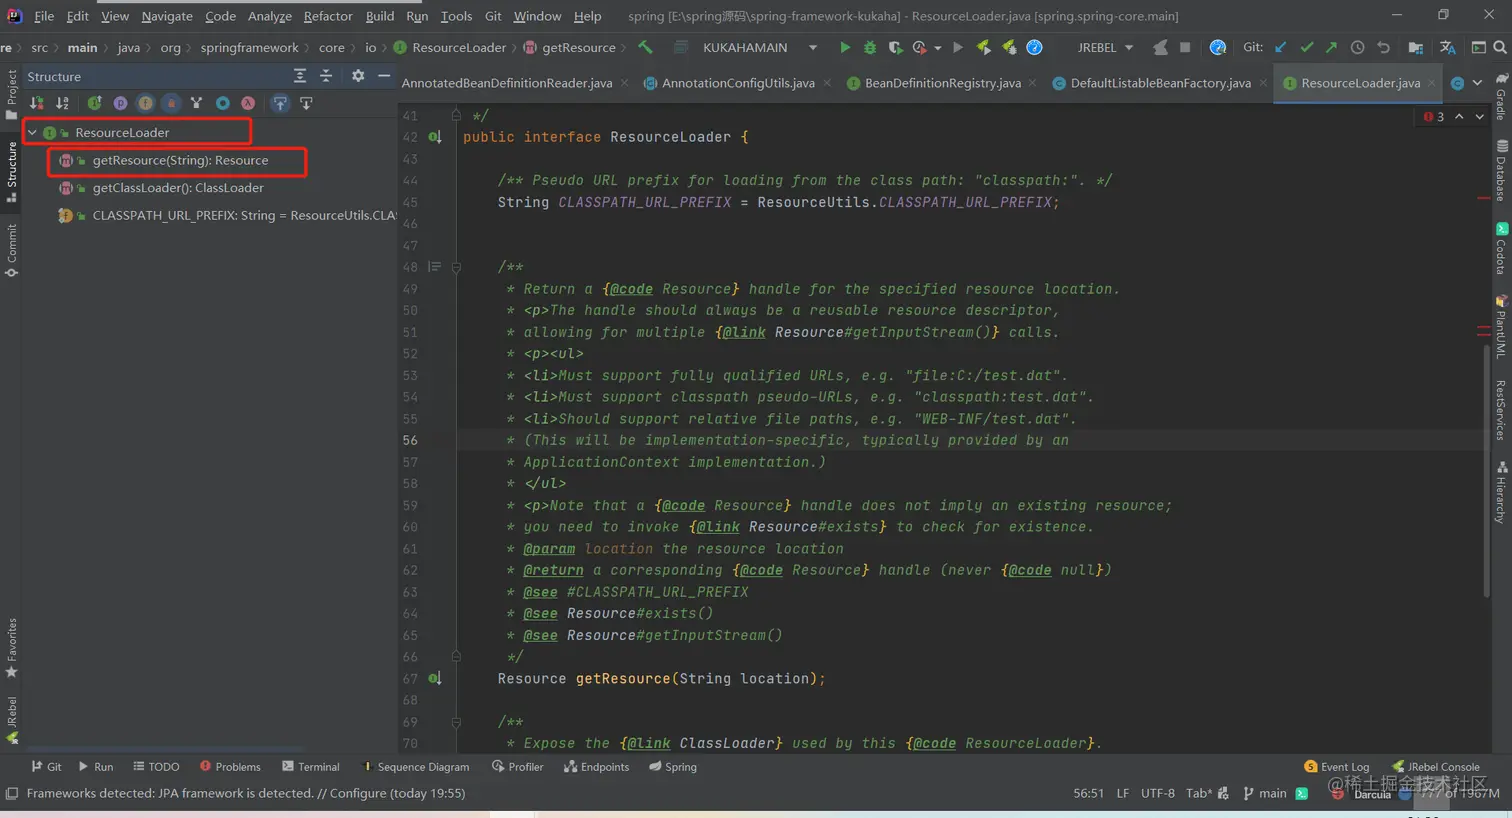Hide the Structure panel with minus icon

click(x=384, y=76)
